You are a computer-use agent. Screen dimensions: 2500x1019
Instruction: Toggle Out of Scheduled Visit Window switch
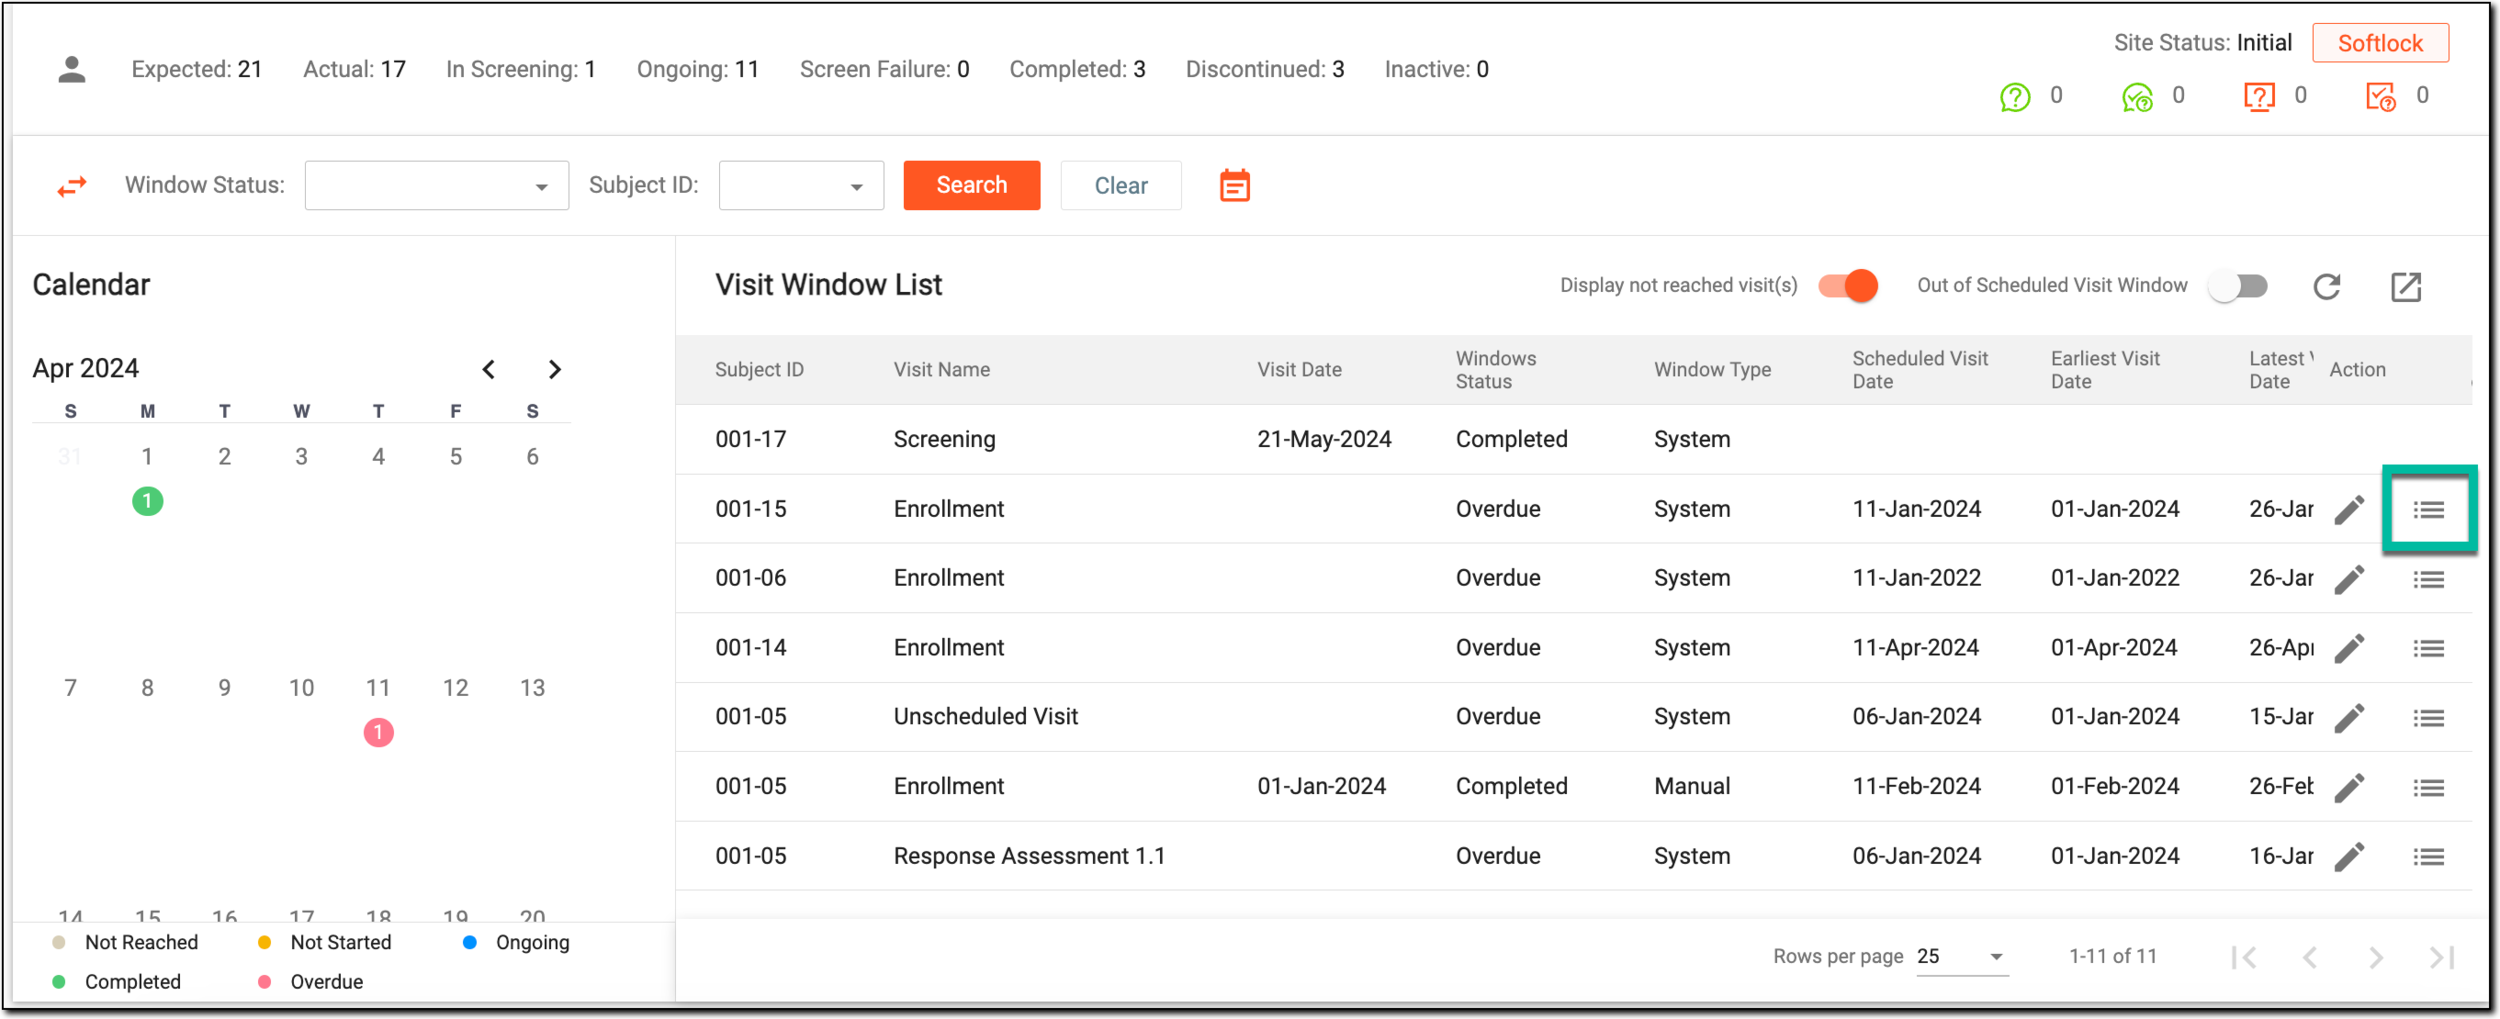pyautogui.click(x=2237, y=286)
